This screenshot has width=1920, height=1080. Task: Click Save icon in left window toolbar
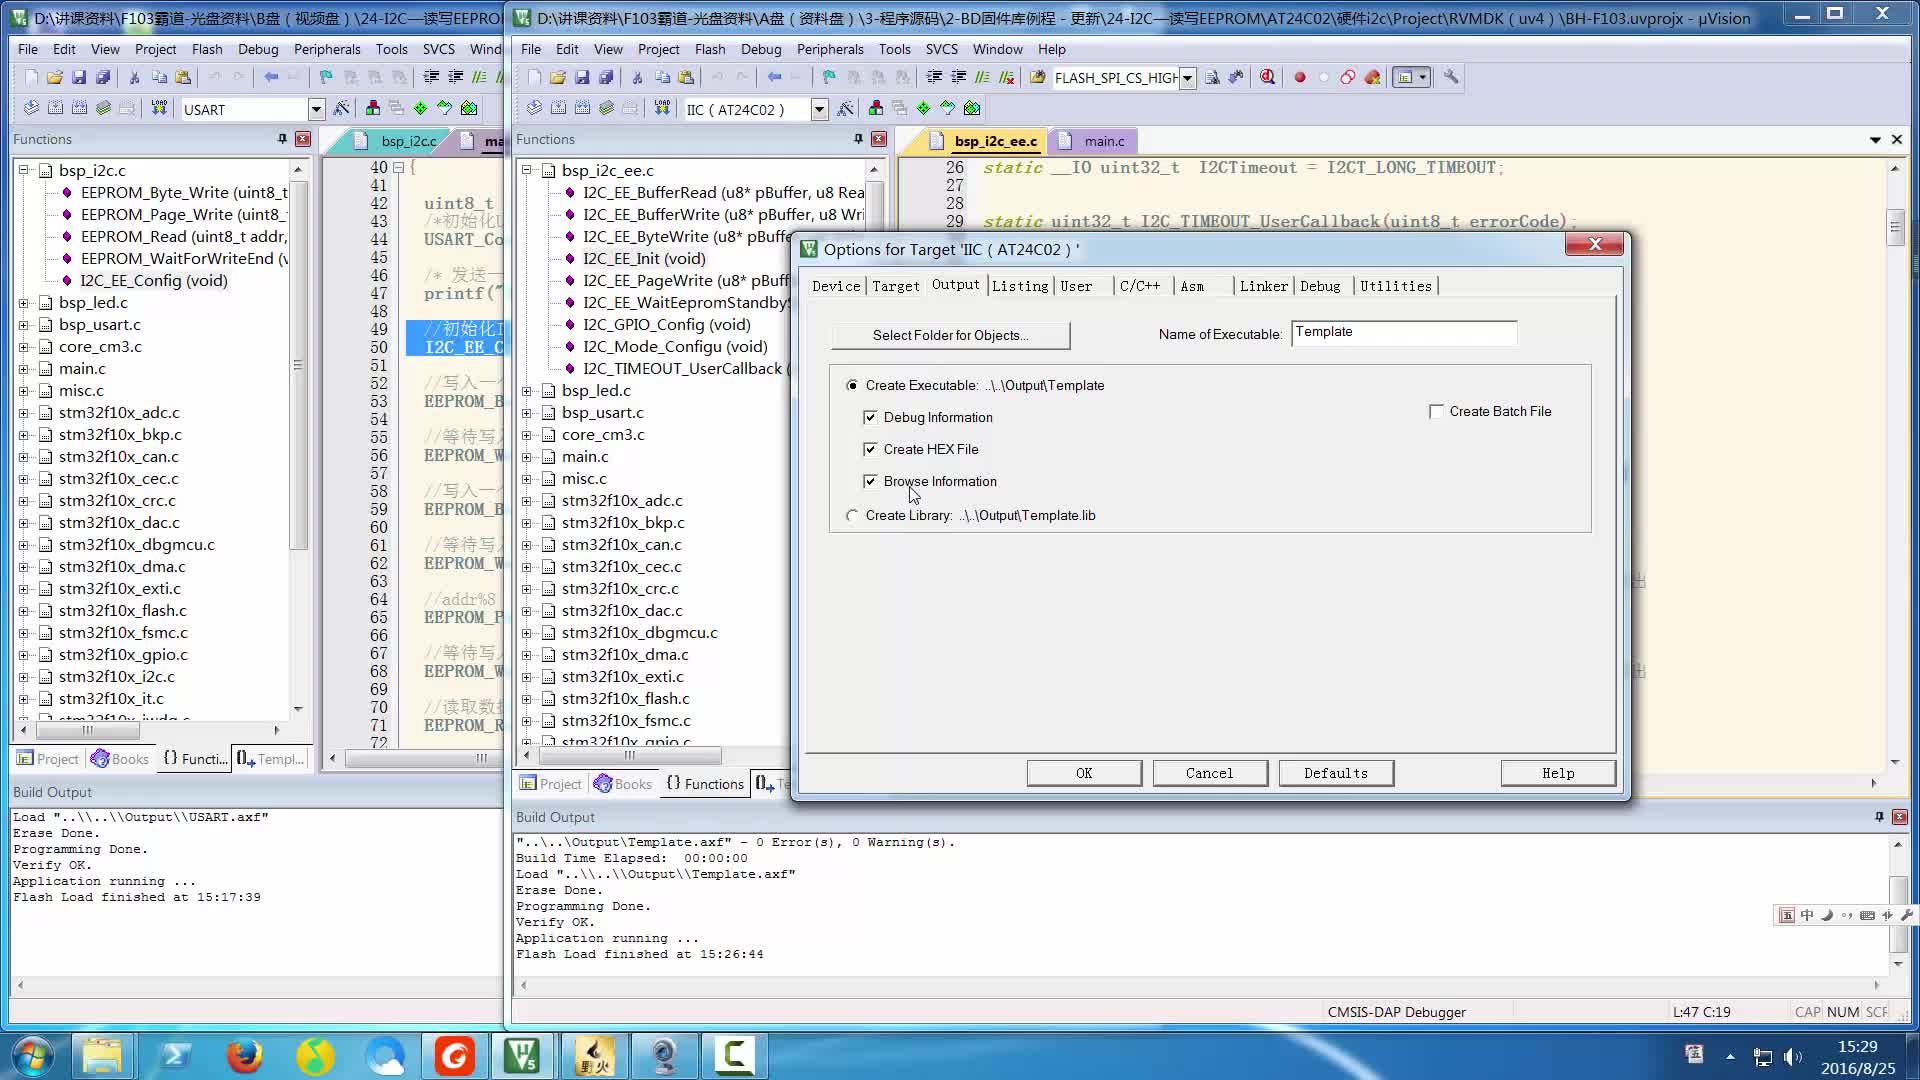79,77
